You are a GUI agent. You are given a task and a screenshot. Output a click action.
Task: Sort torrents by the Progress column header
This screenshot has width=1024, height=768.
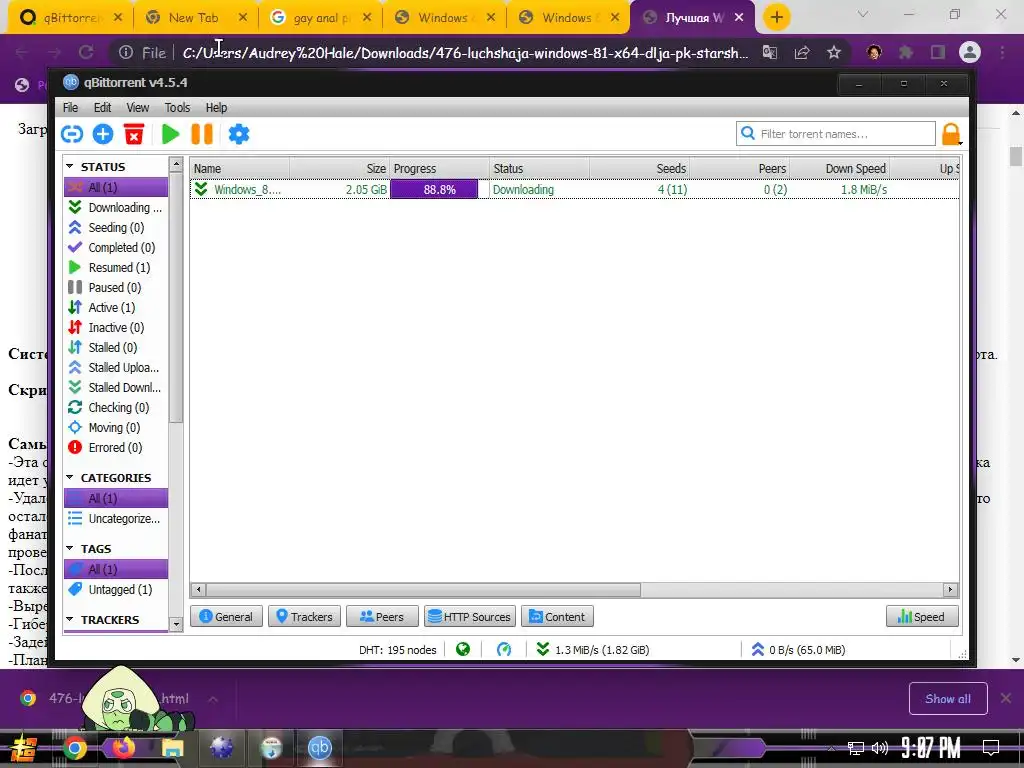(x=440, y=168)
